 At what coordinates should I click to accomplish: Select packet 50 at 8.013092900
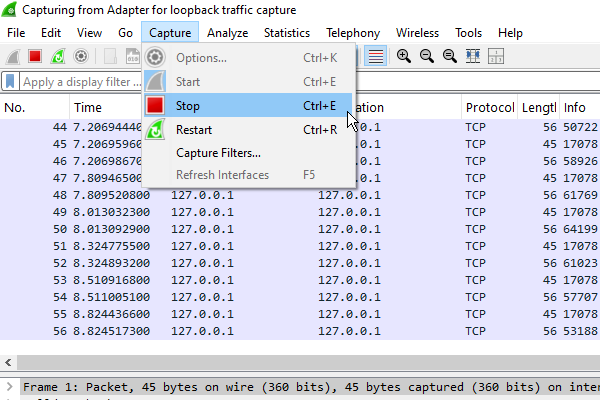[x=300, y=229]
